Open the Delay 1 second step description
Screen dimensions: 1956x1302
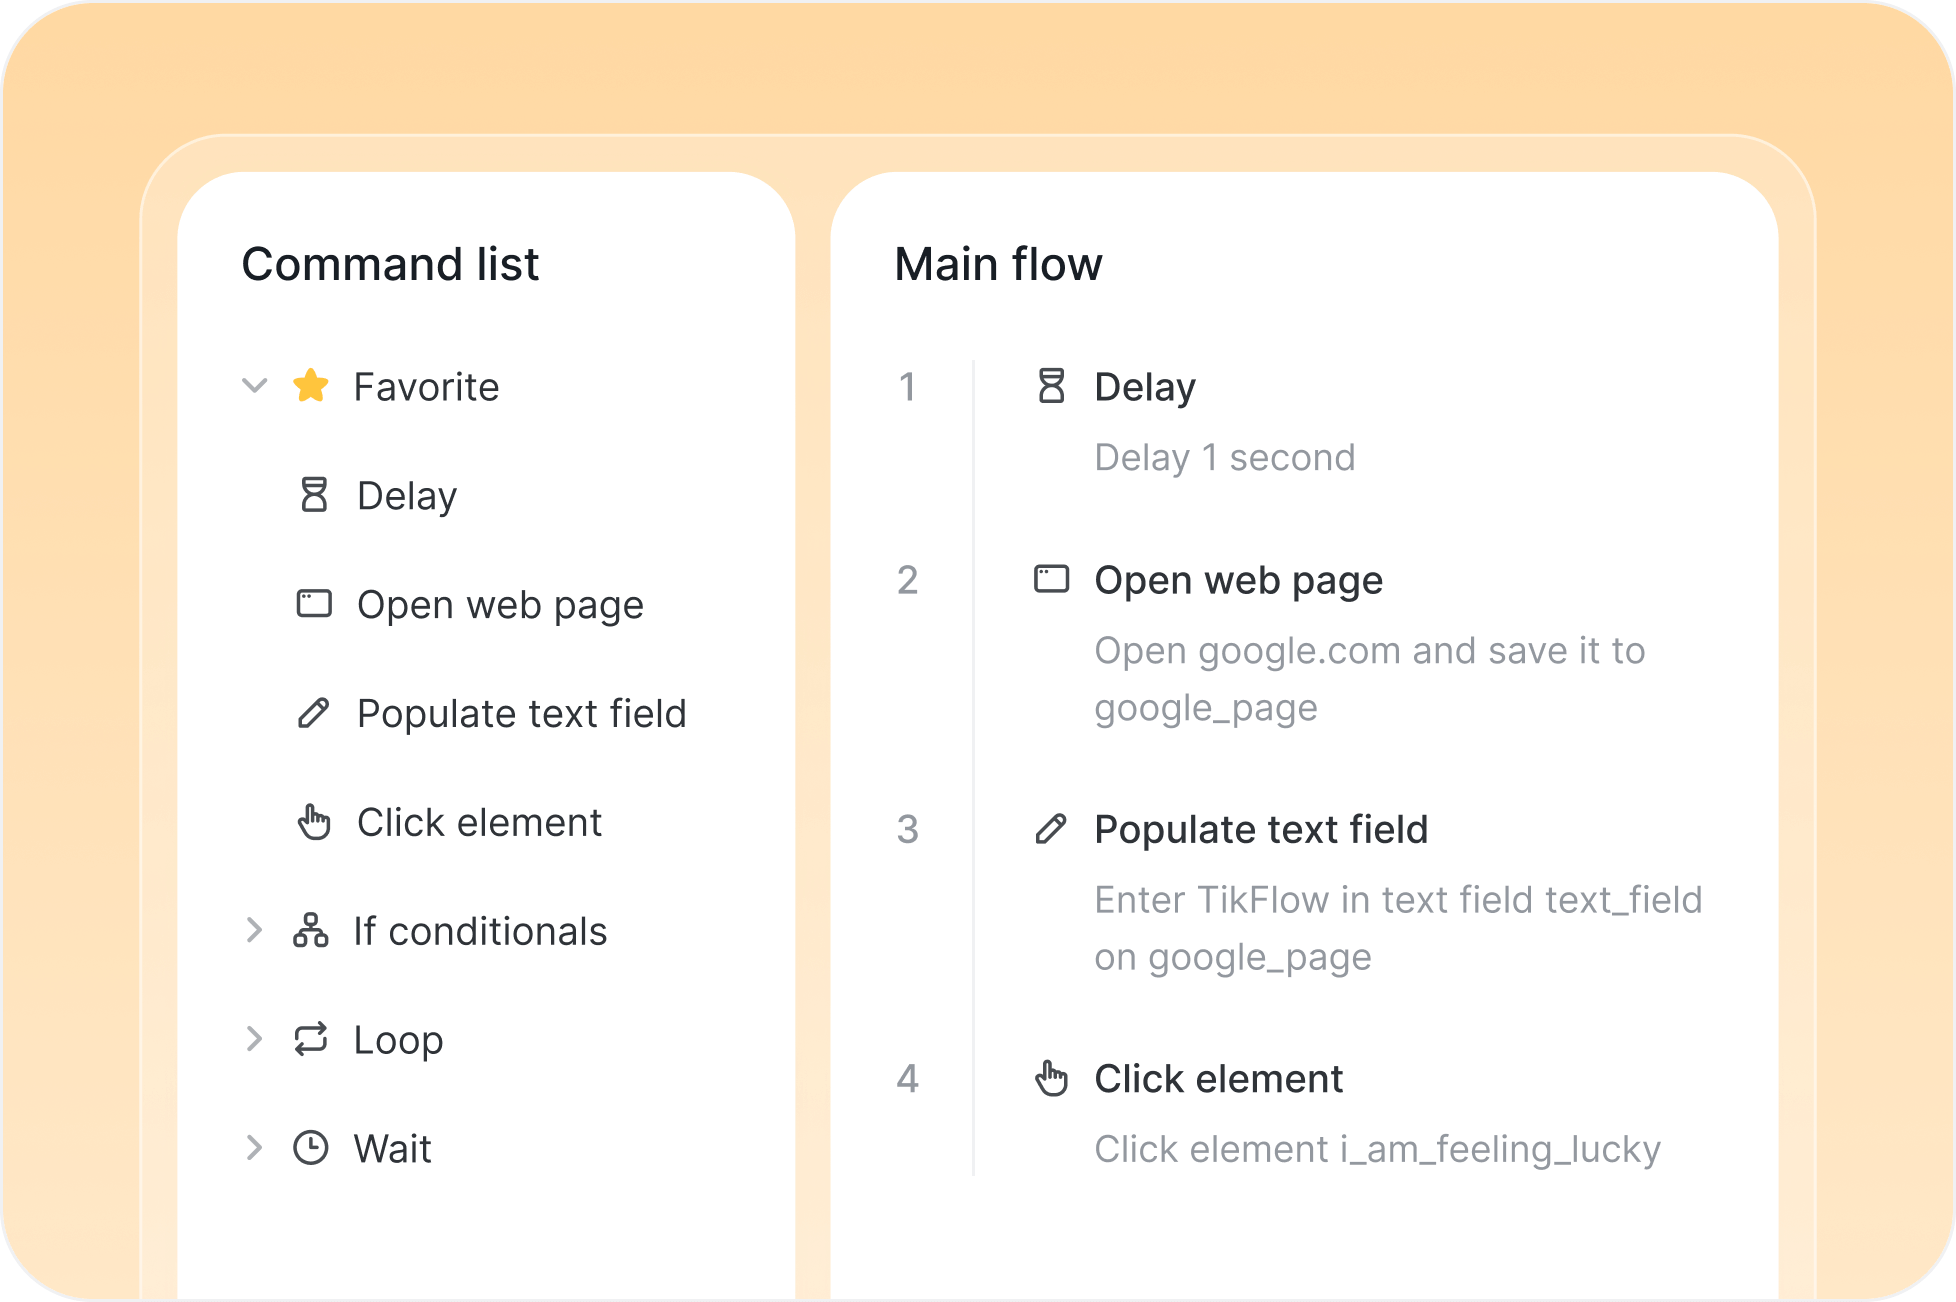1225,458
